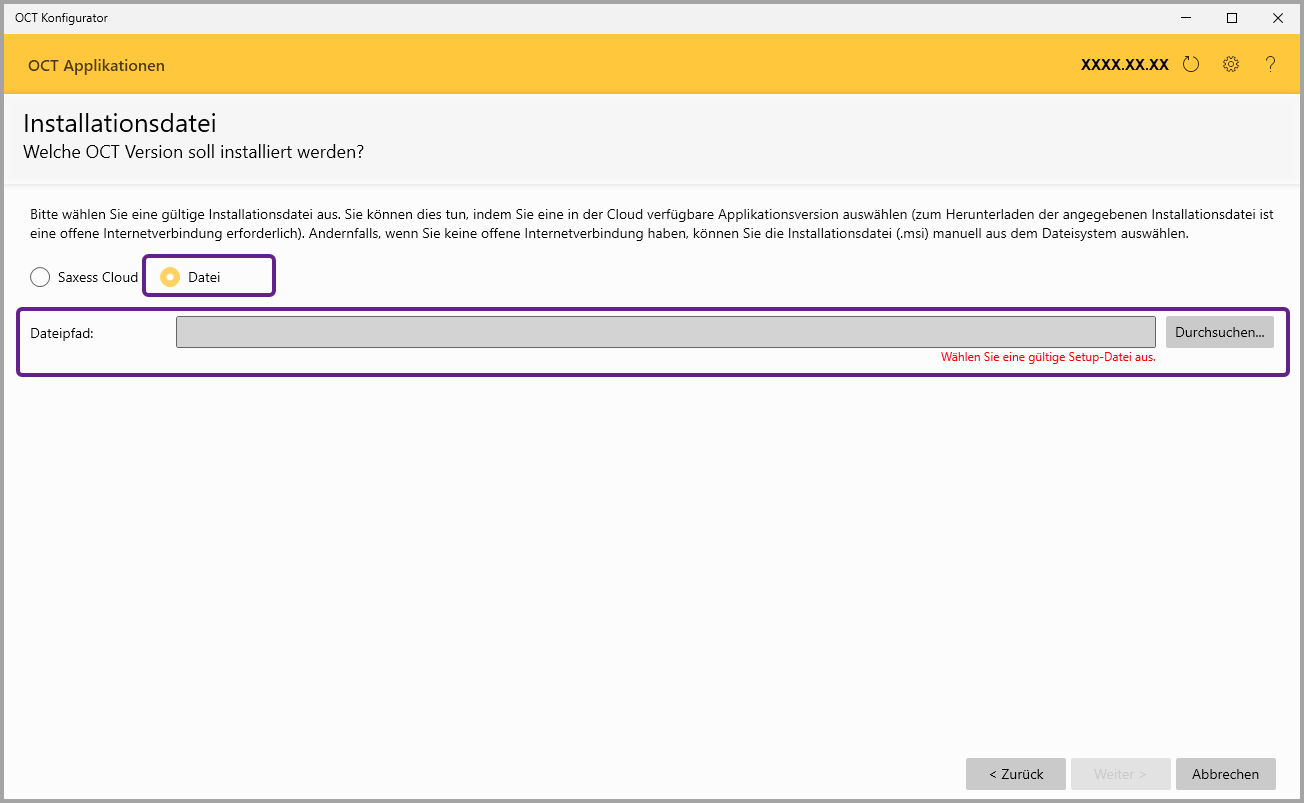
Task: Click the Dateipfad: field label
Action: [x=62, y=333]
